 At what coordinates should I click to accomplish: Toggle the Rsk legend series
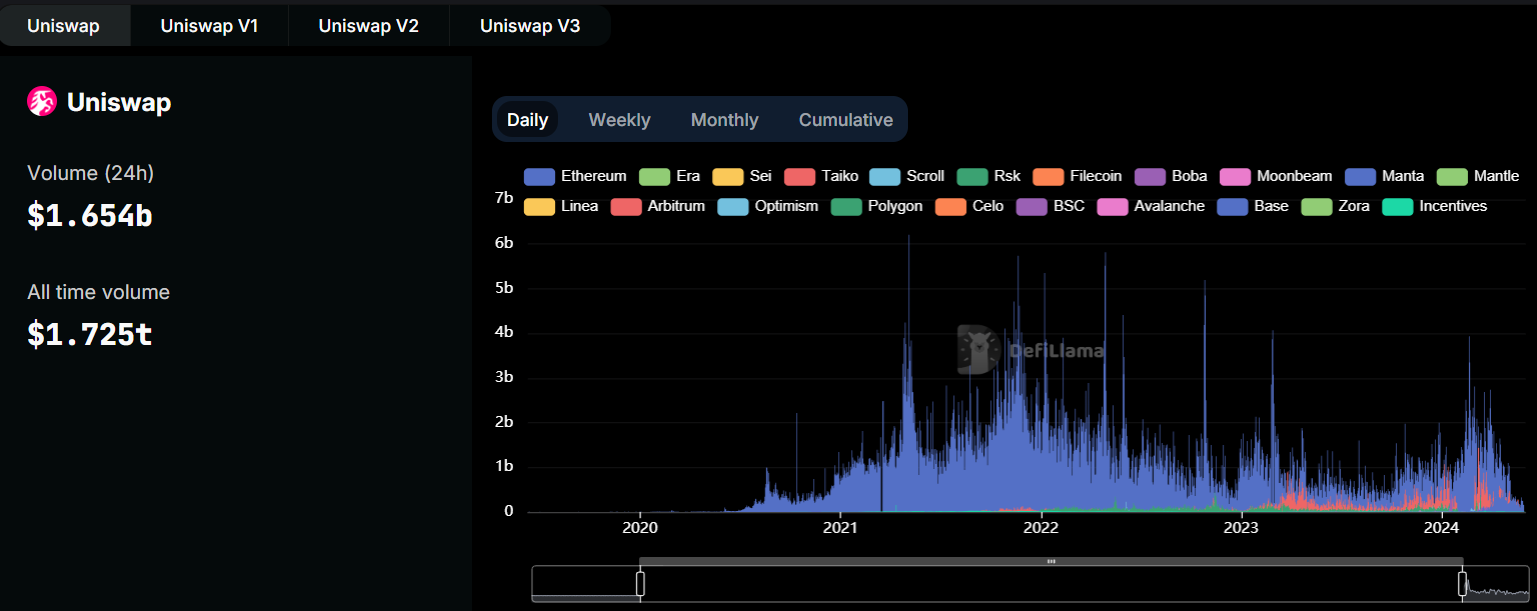pos(988,176)
